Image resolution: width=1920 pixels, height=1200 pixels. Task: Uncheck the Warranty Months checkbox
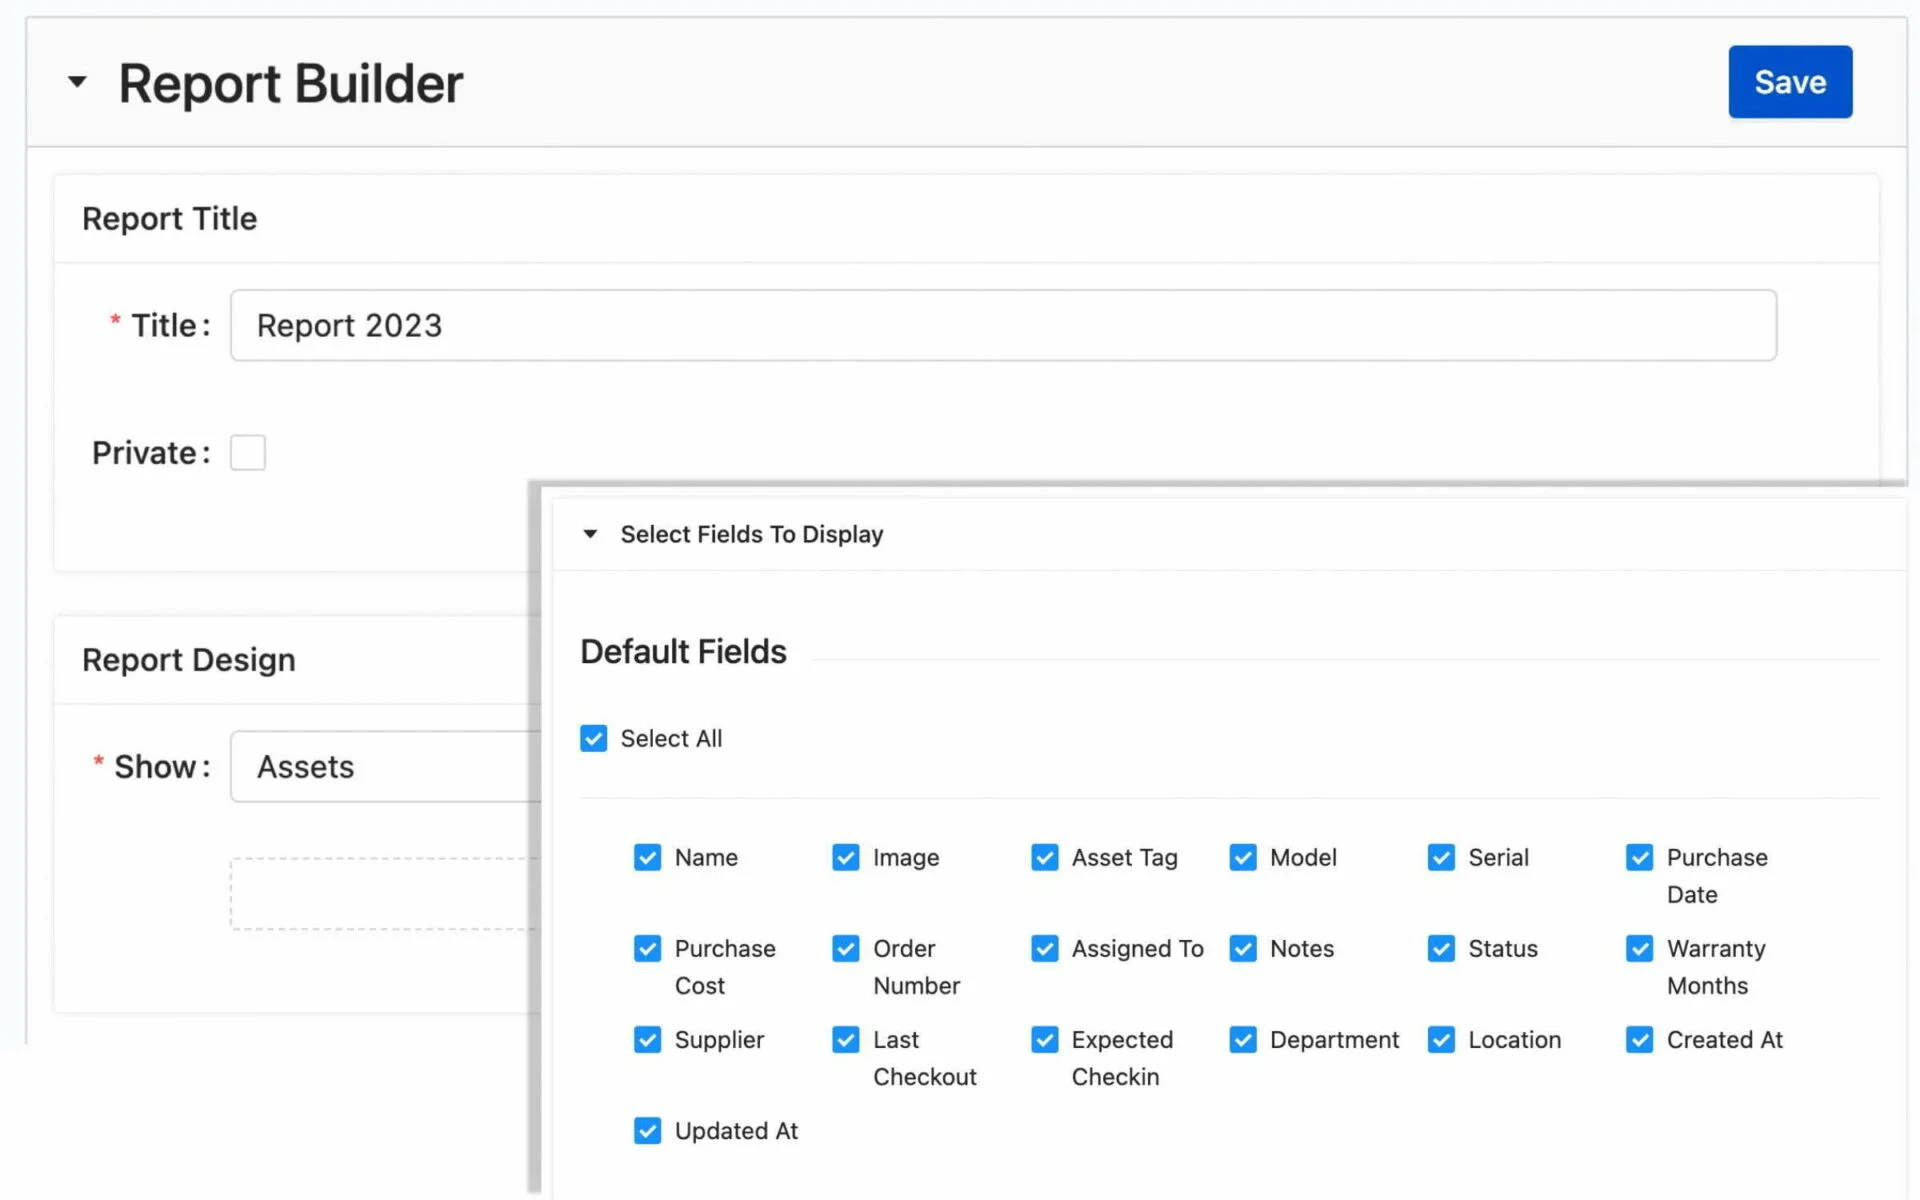tap(1639, 948)
